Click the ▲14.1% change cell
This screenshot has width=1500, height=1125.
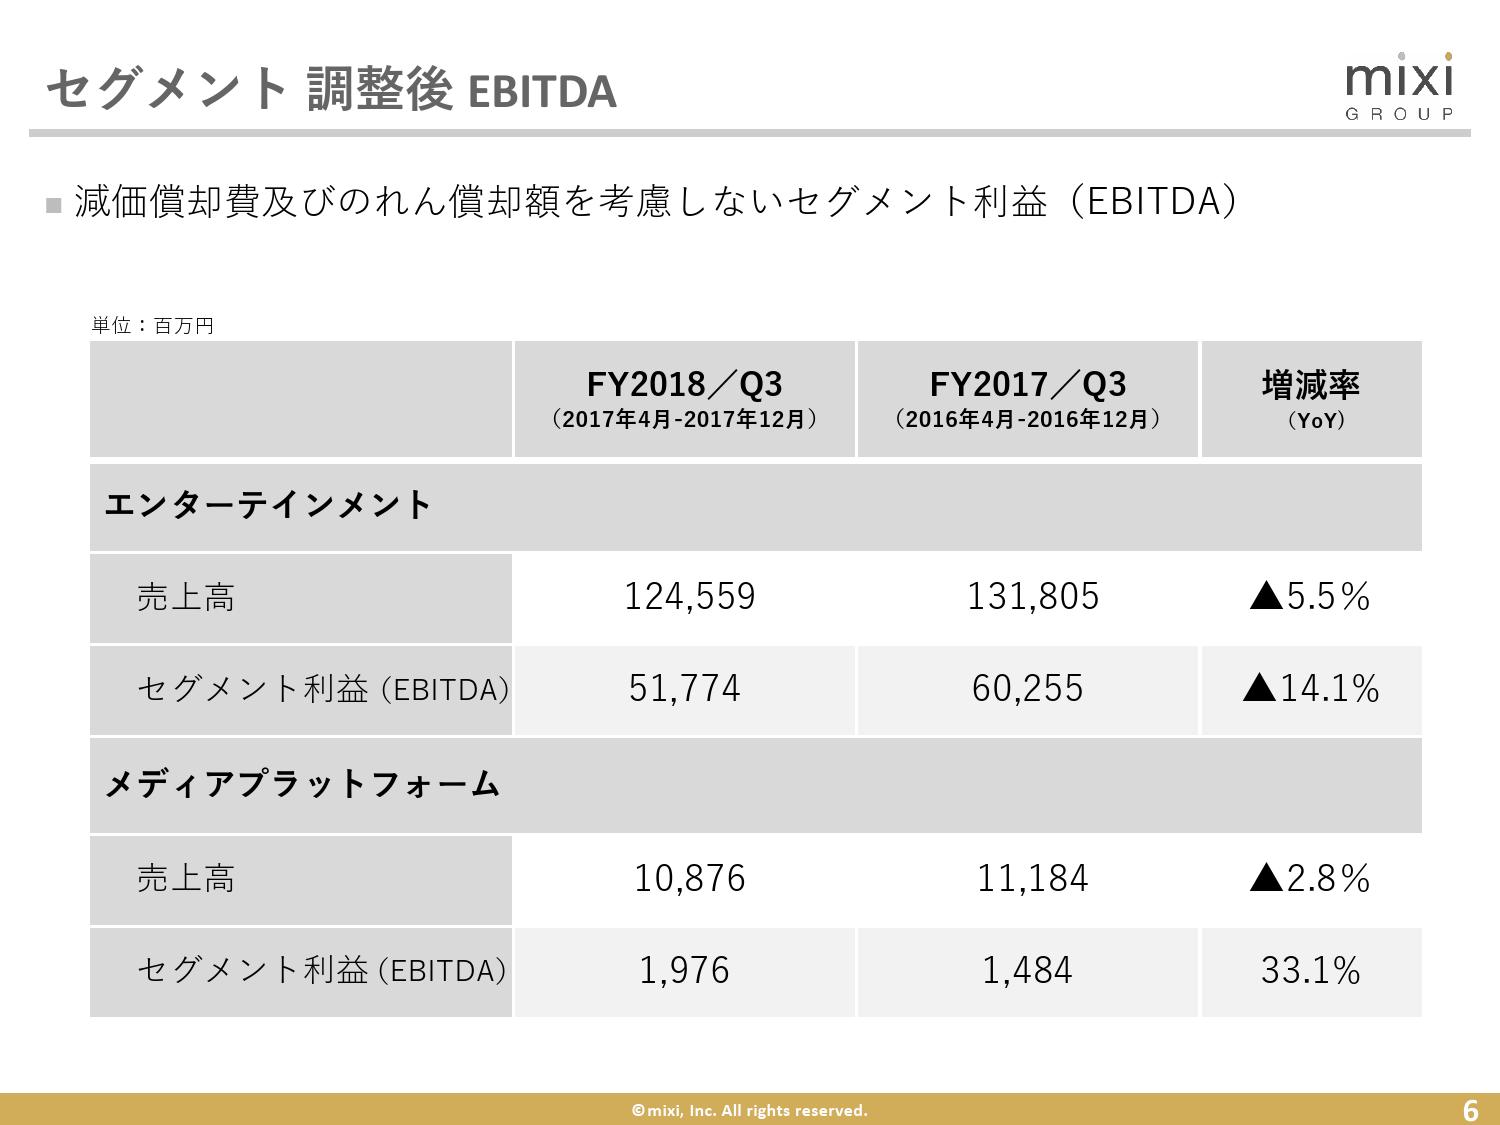coord(1310,689)
